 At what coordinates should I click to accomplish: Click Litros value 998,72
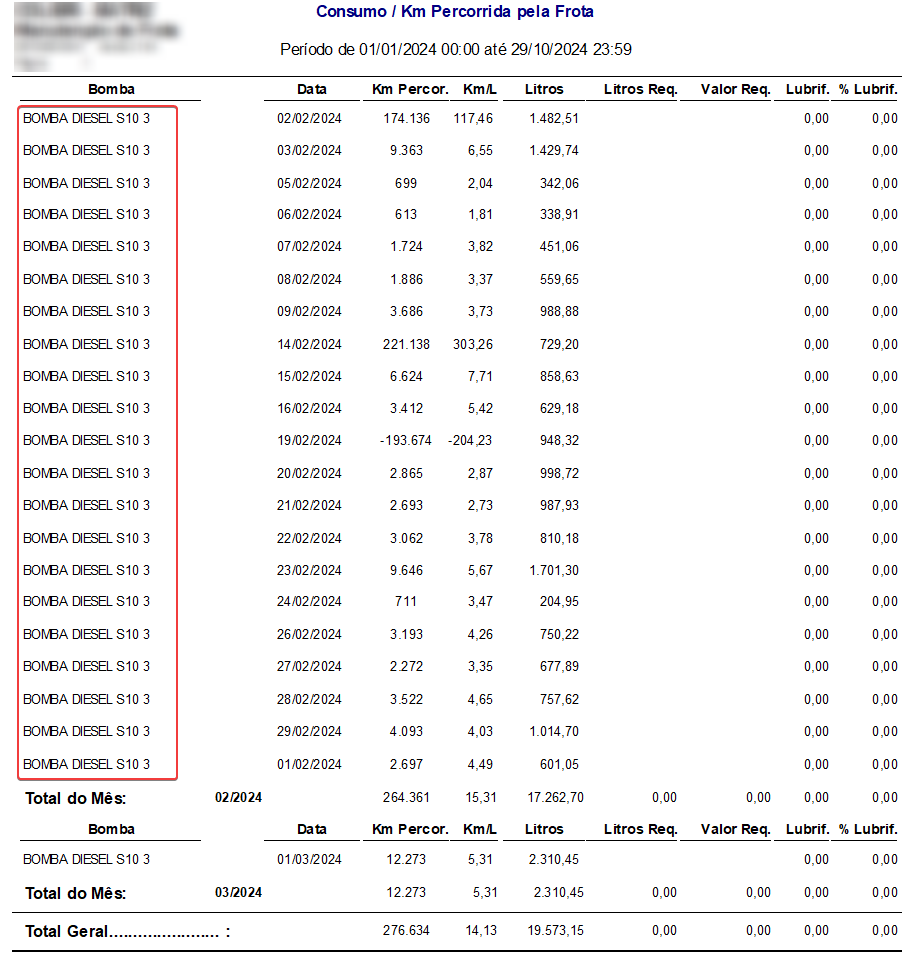pyautogui.click(x=559, y=474)
